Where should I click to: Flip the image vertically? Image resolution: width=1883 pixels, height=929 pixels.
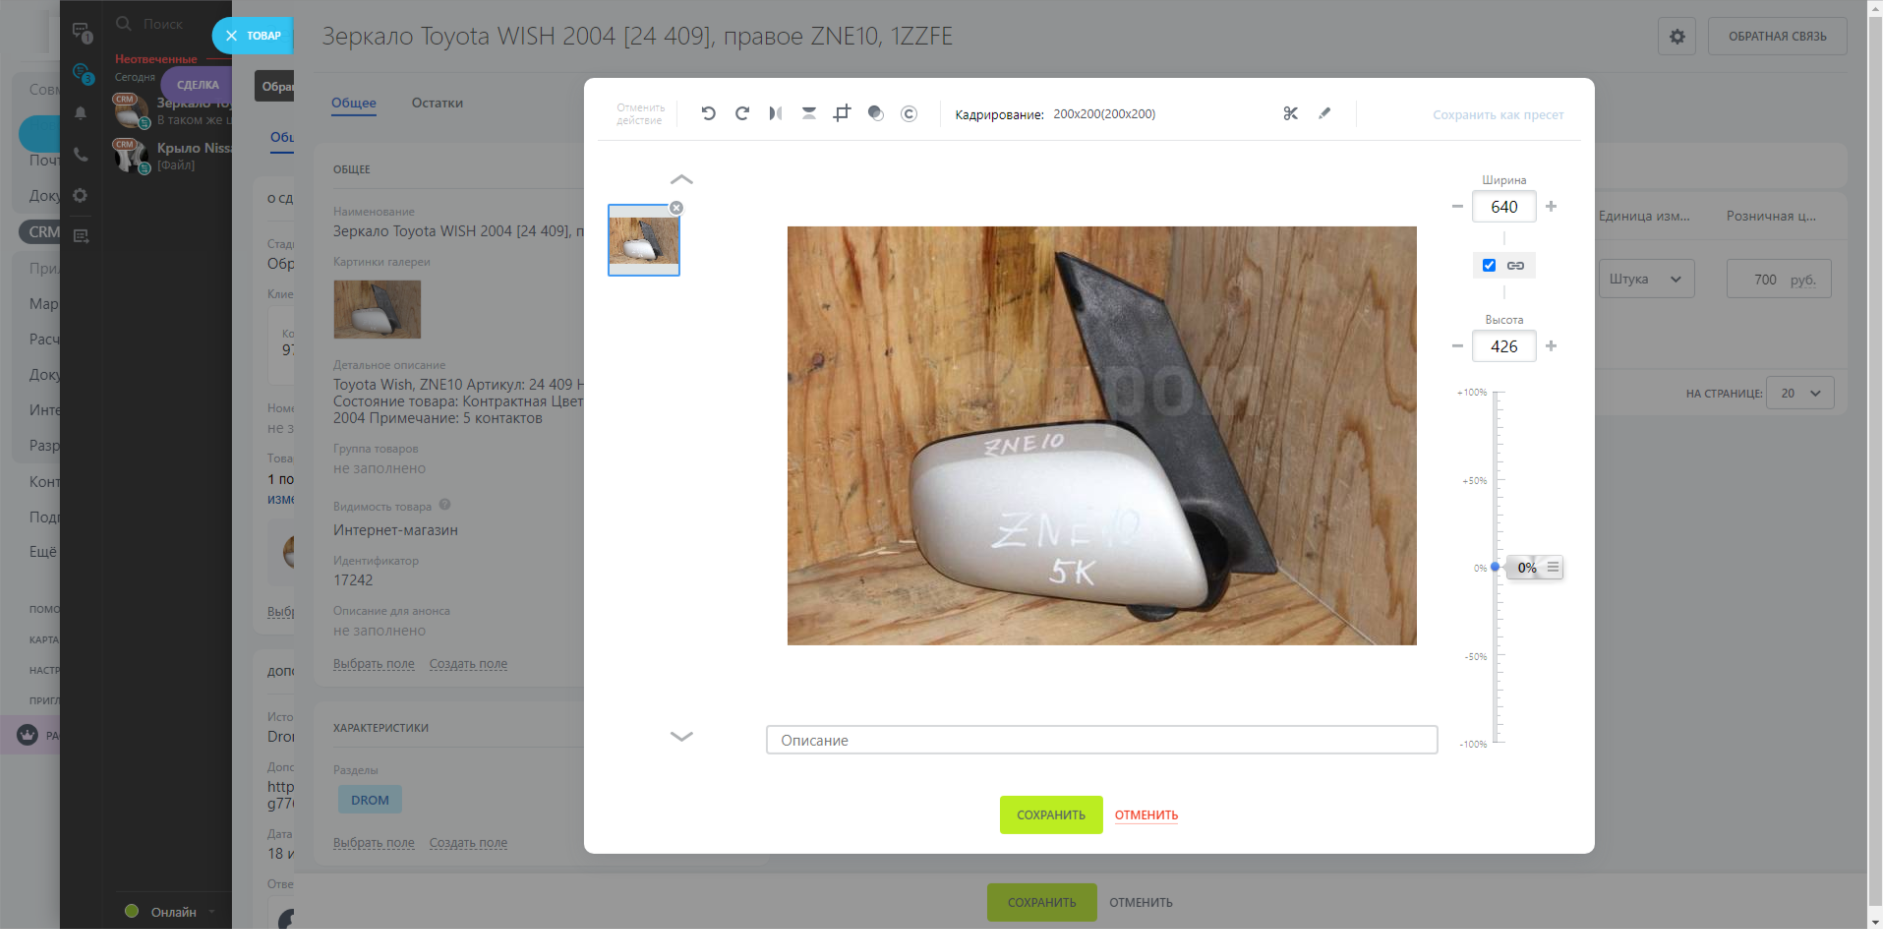point(809,114)
